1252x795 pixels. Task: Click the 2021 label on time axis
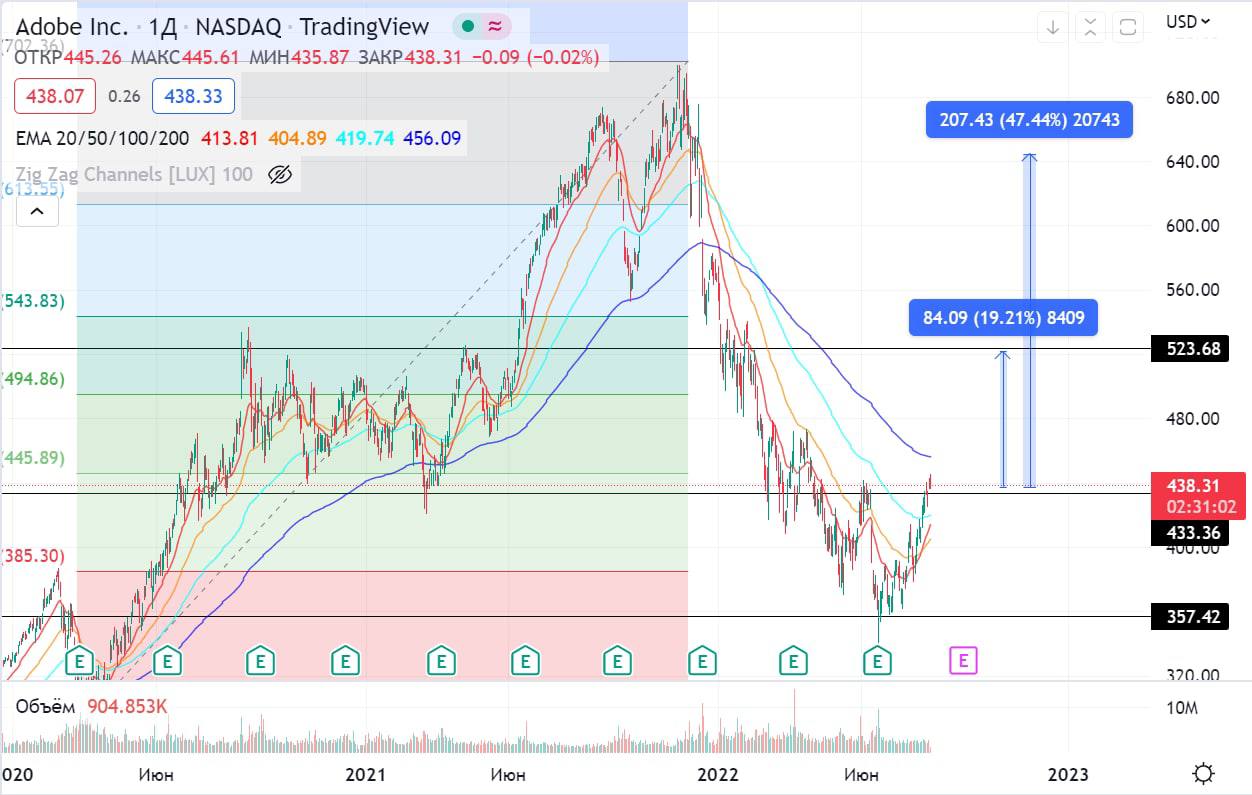[x=365, y=774]
